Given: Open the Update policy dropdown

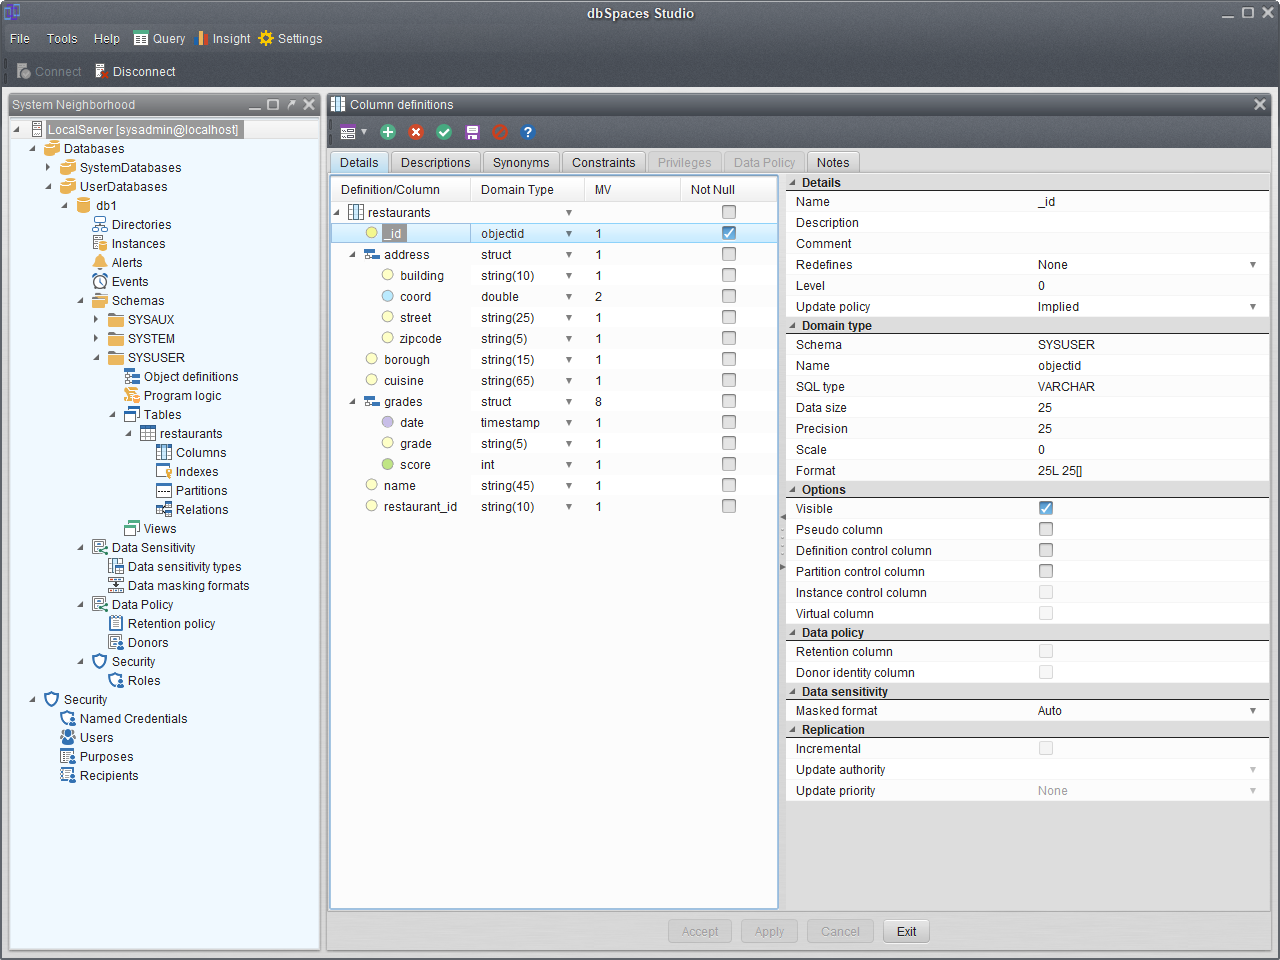Looking at the screenshot, I should (x=1252, y=307).
